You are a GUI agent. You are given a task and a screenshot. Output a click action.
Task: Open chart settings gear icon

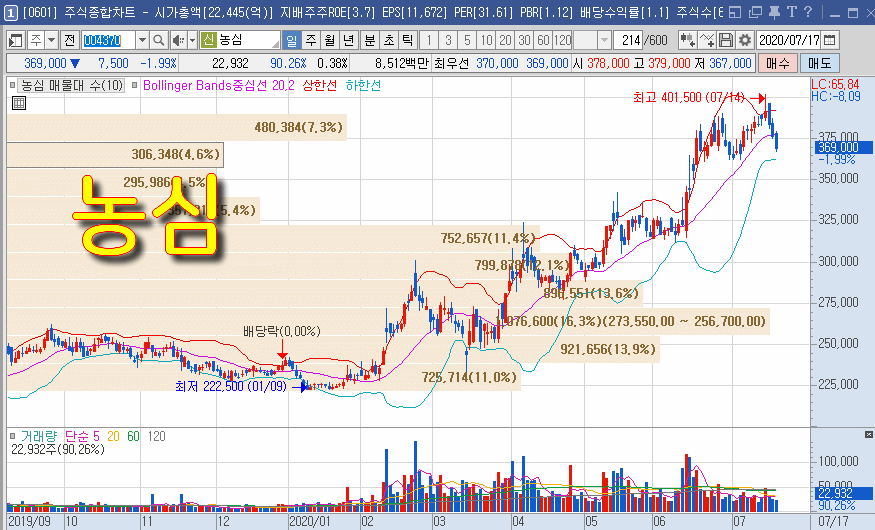point(745,40)
